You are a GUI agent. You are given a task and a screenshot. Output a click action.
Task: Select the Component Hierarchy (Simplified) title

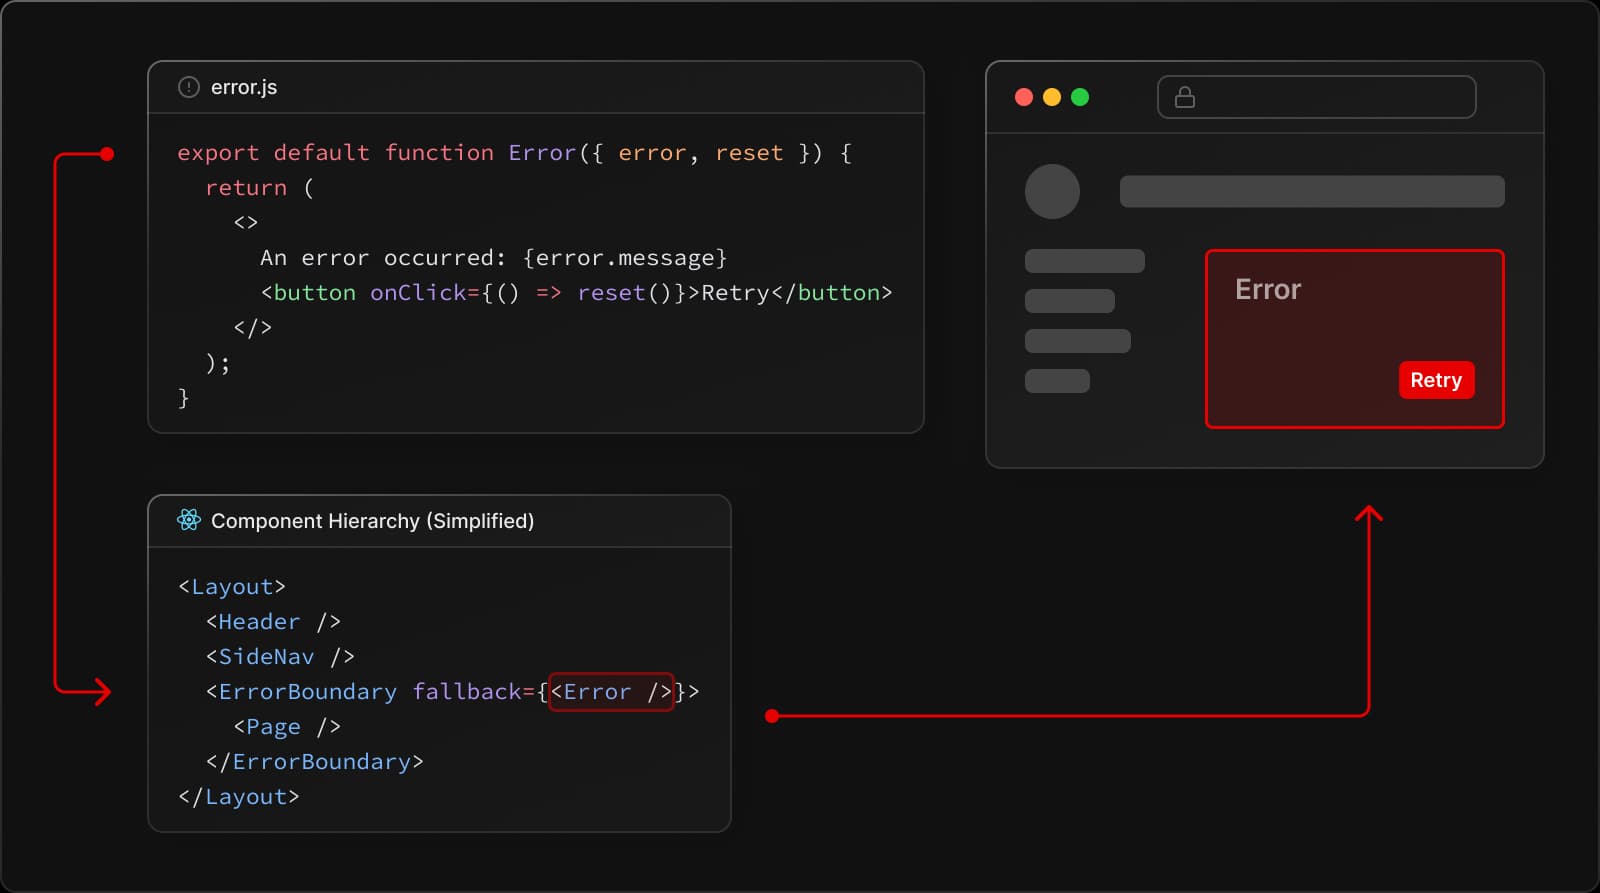pos(372,521)
